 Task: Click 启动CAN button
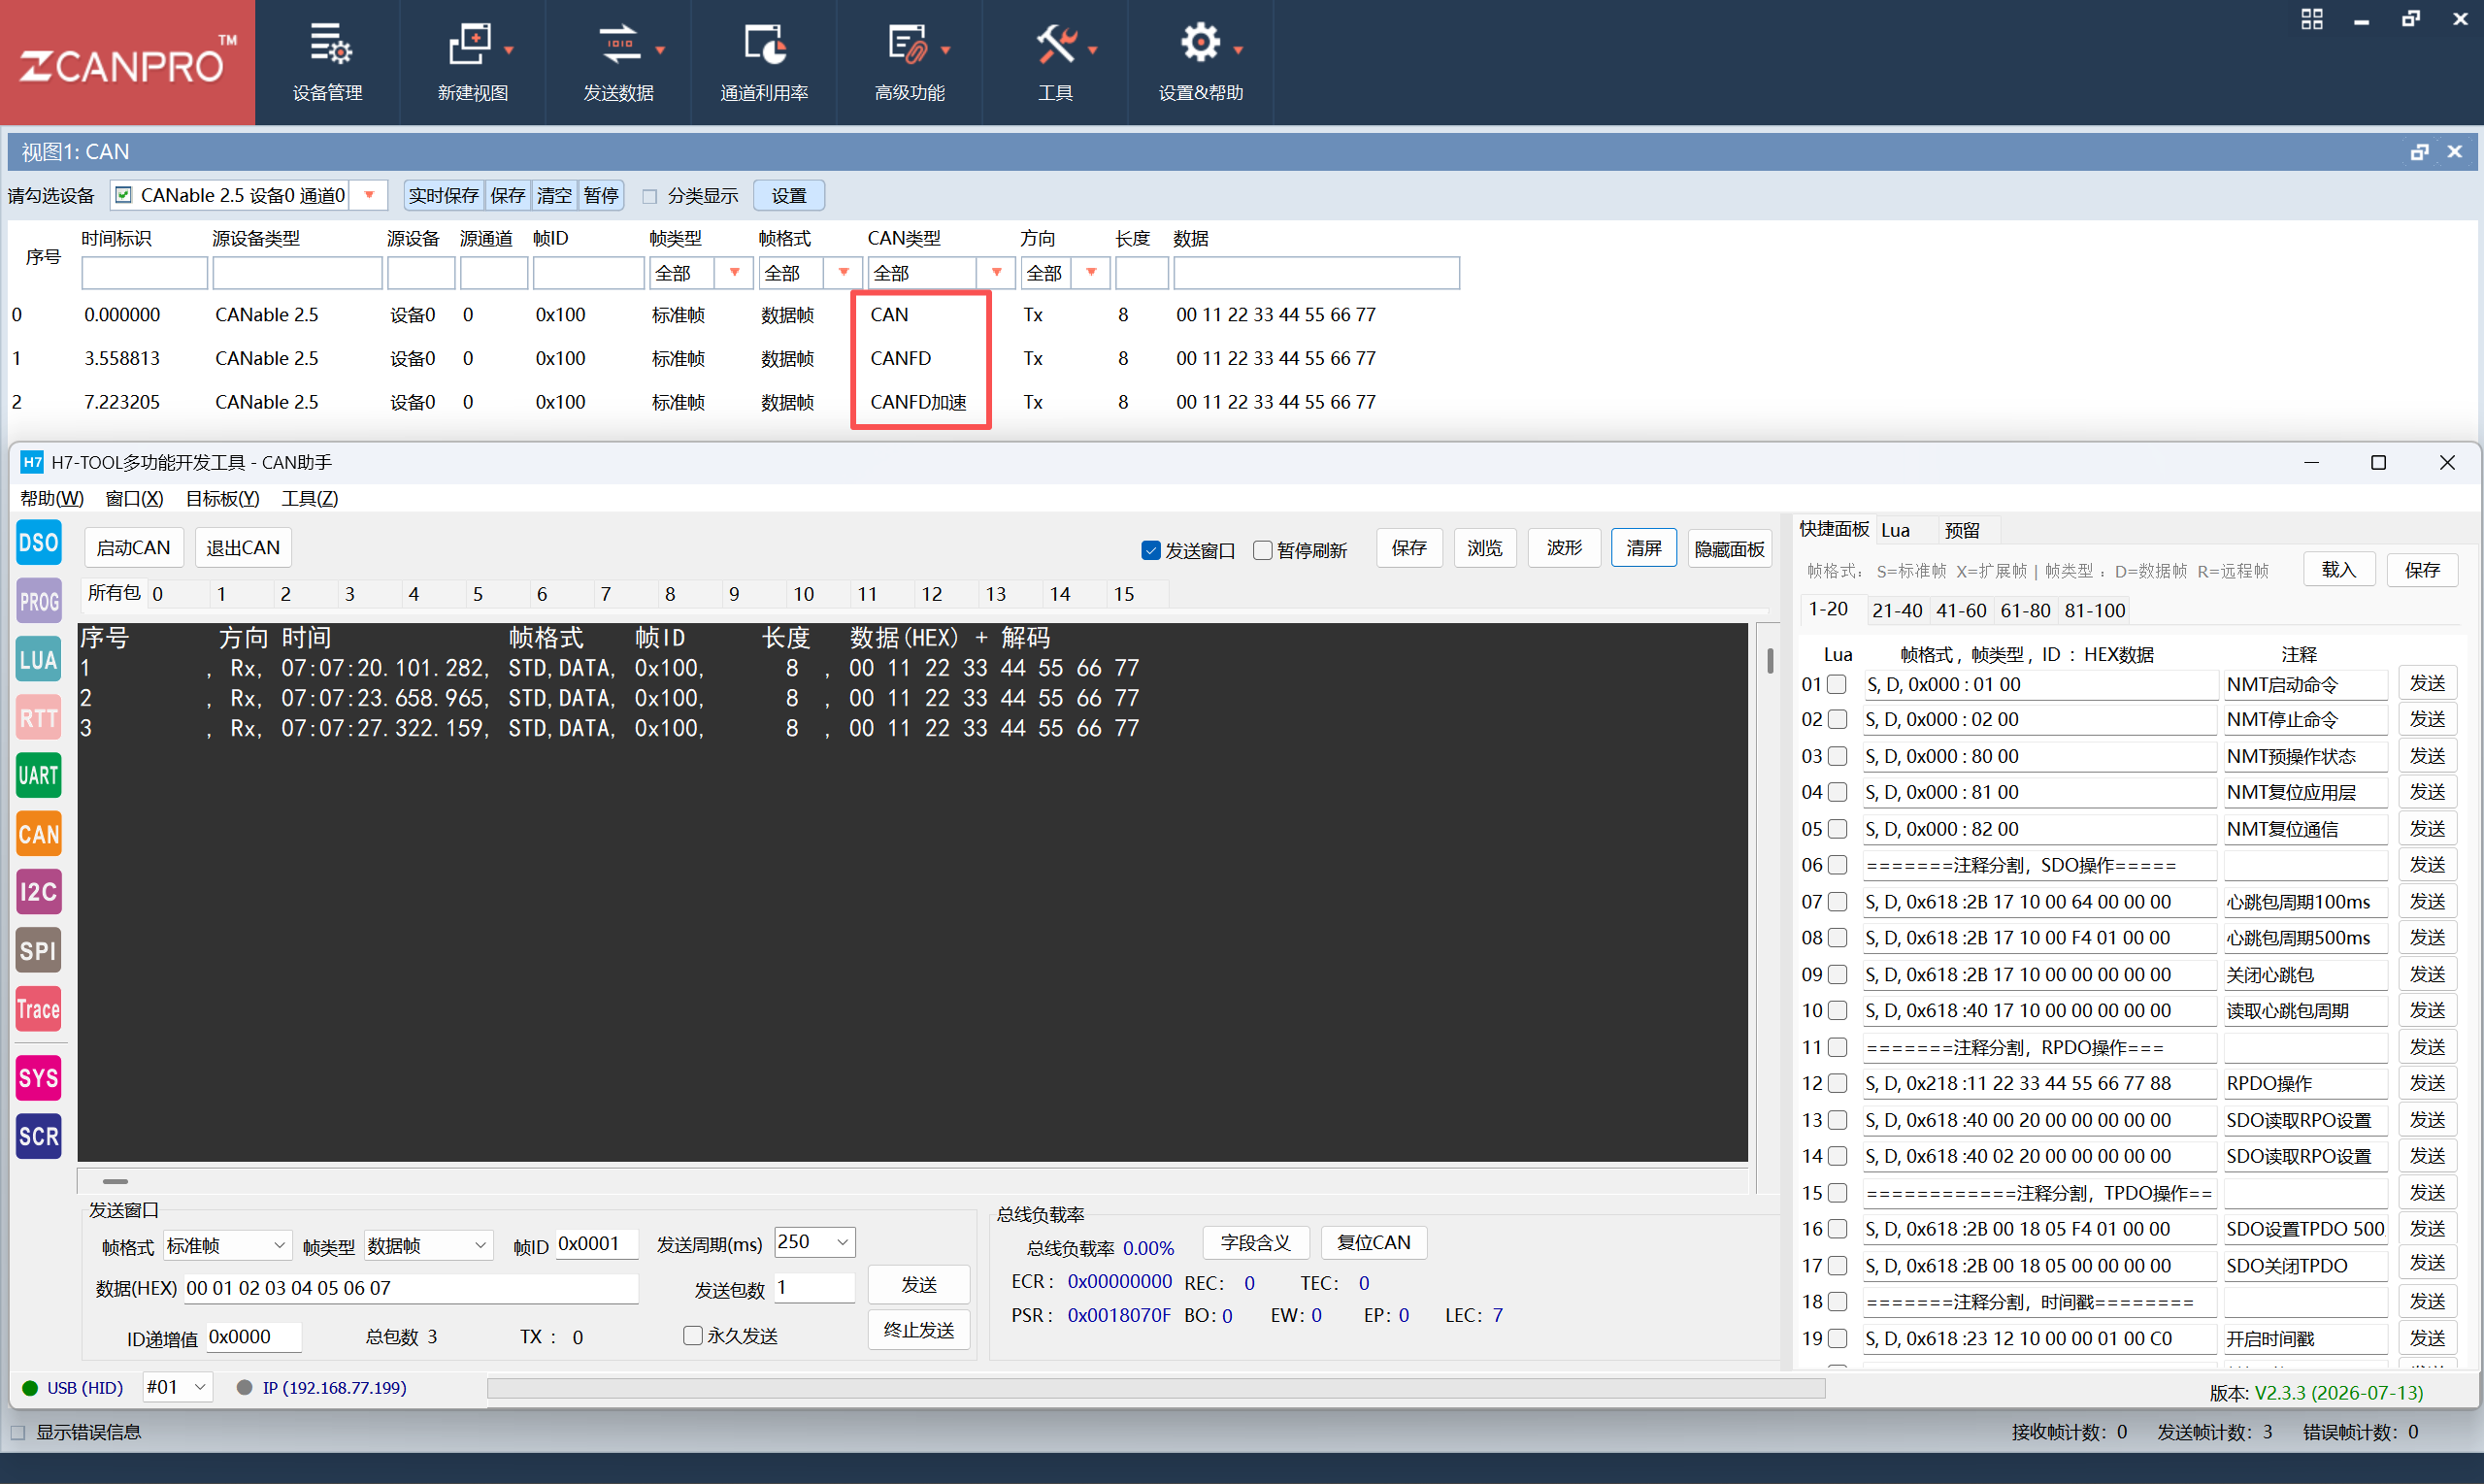133,548
